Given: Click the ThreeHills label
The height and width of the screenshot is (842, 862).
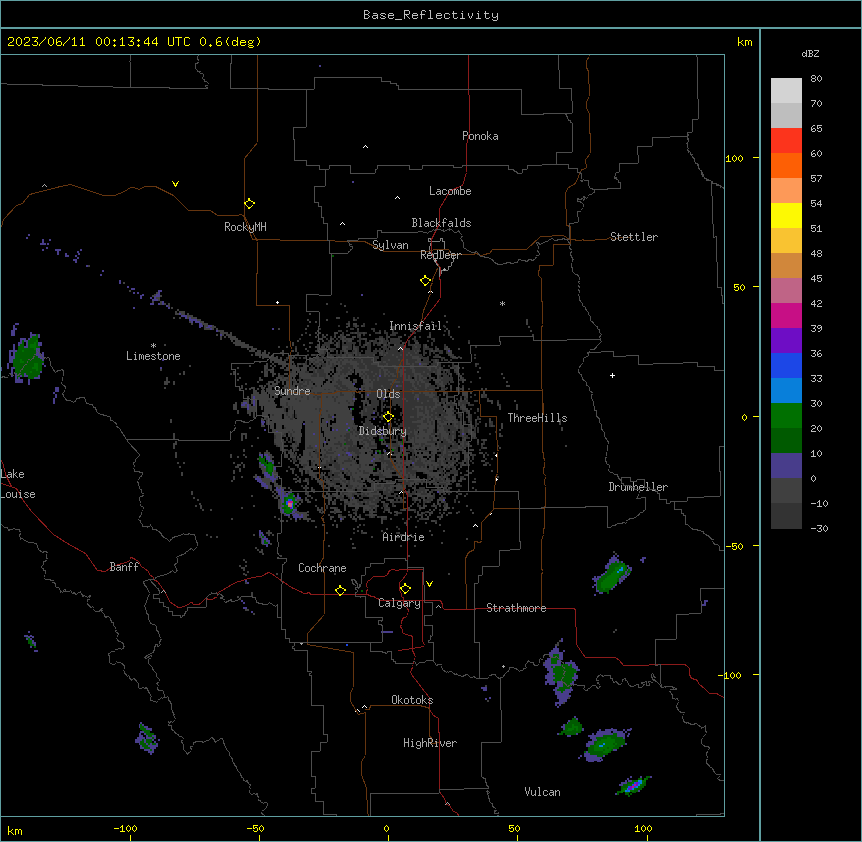Looking at the screenshot, I should pos(537,418).
